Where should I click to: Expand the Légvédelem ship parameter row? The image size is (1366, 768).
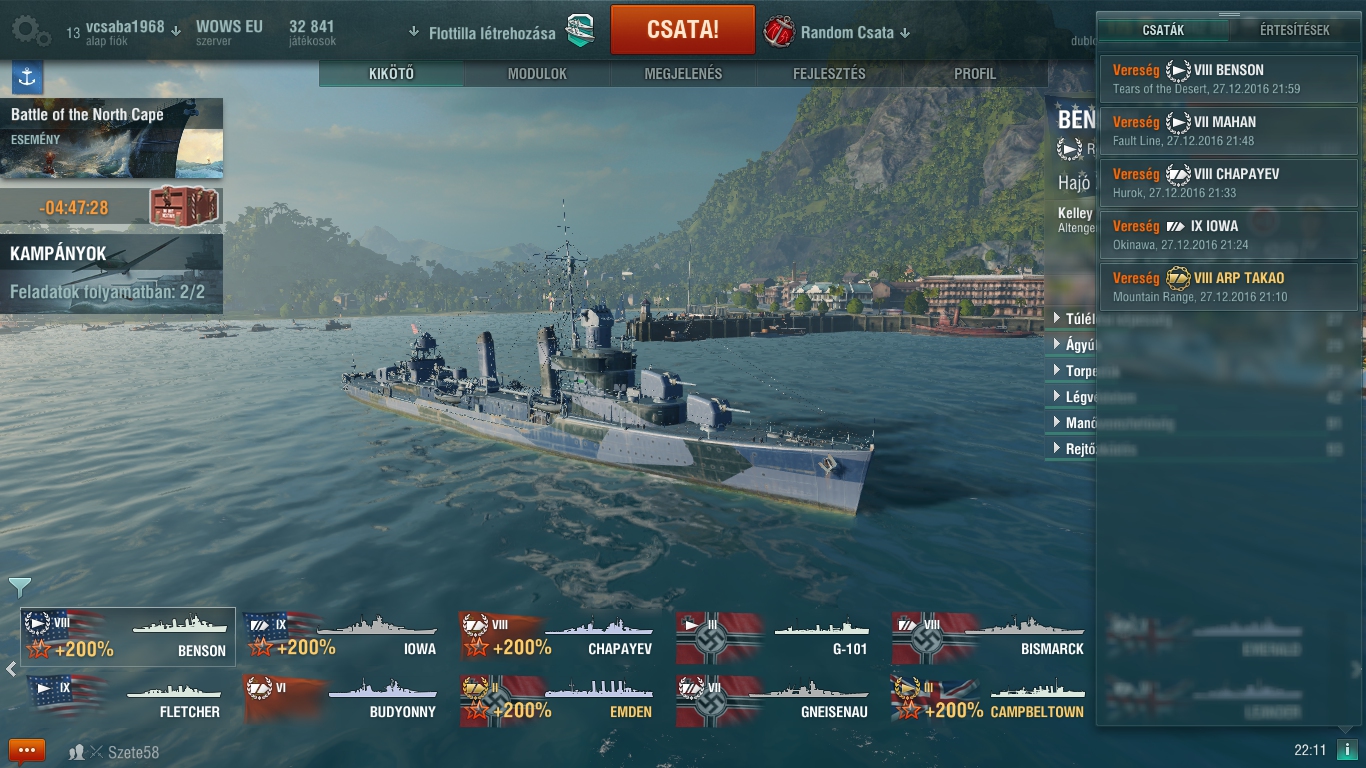click(x=1071, y=397)
